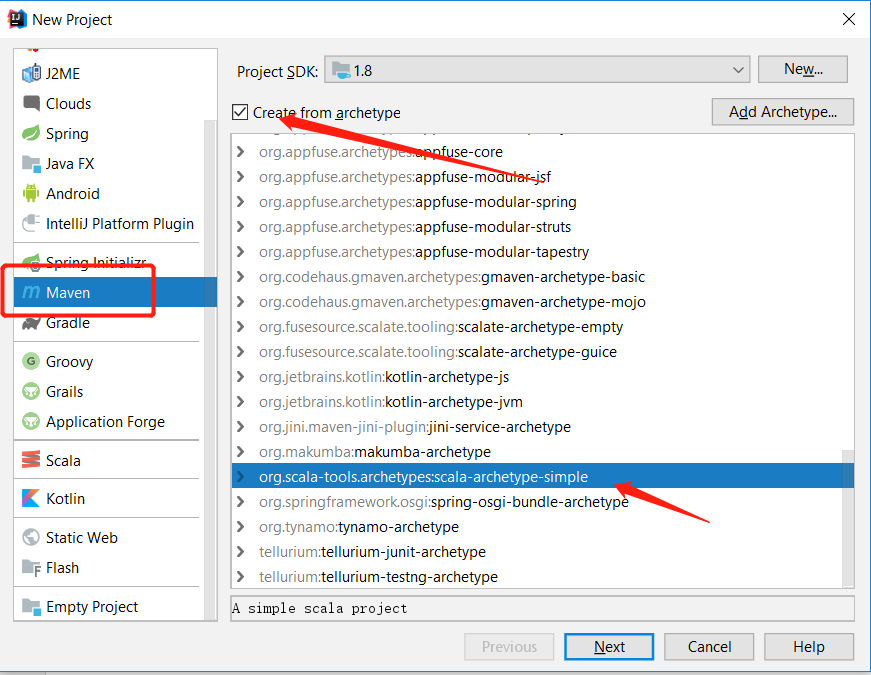Expand the makumba-archetype node
The image size is (871, 675).
[241, 452]
